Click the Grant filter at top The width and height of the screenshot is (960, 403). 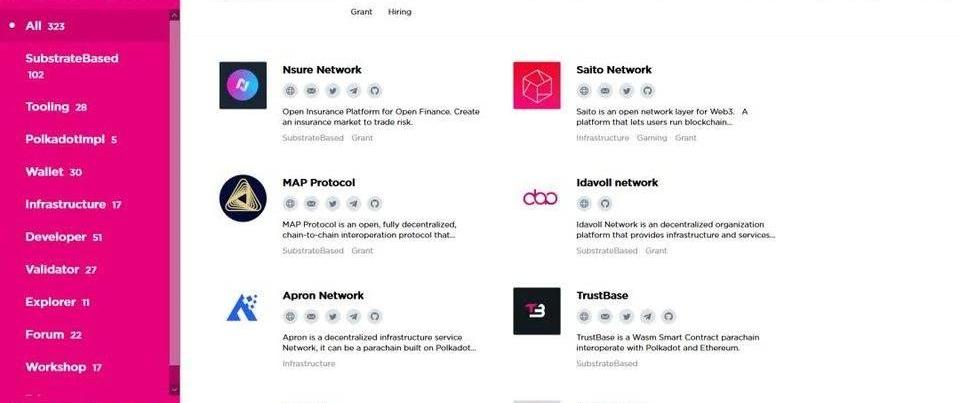[361, 12]
